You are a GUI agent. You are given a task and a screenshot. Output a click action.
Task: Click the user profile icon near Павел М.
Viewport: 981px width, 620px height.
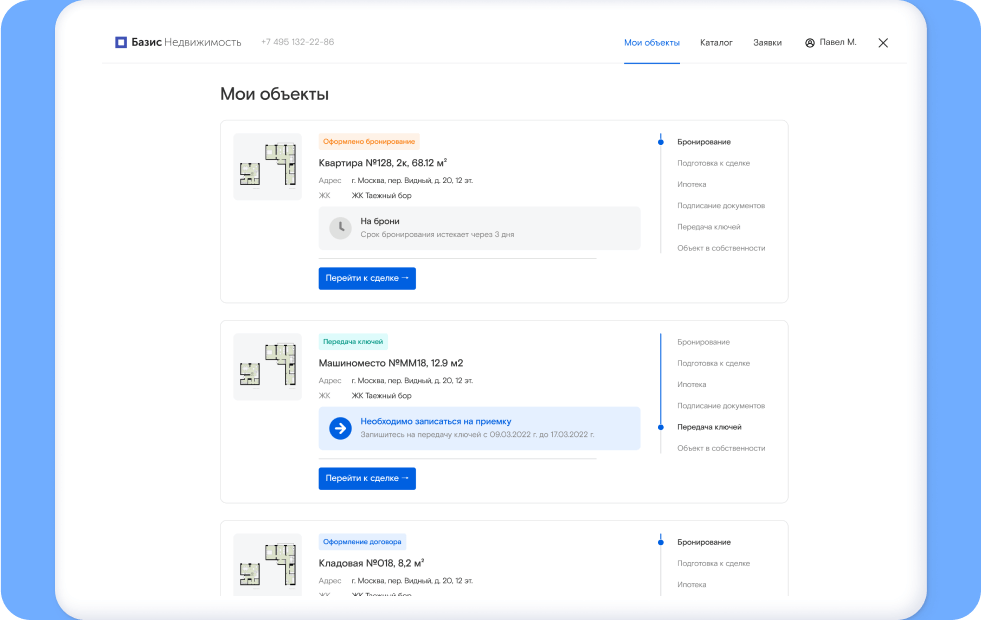click(809, 43)
